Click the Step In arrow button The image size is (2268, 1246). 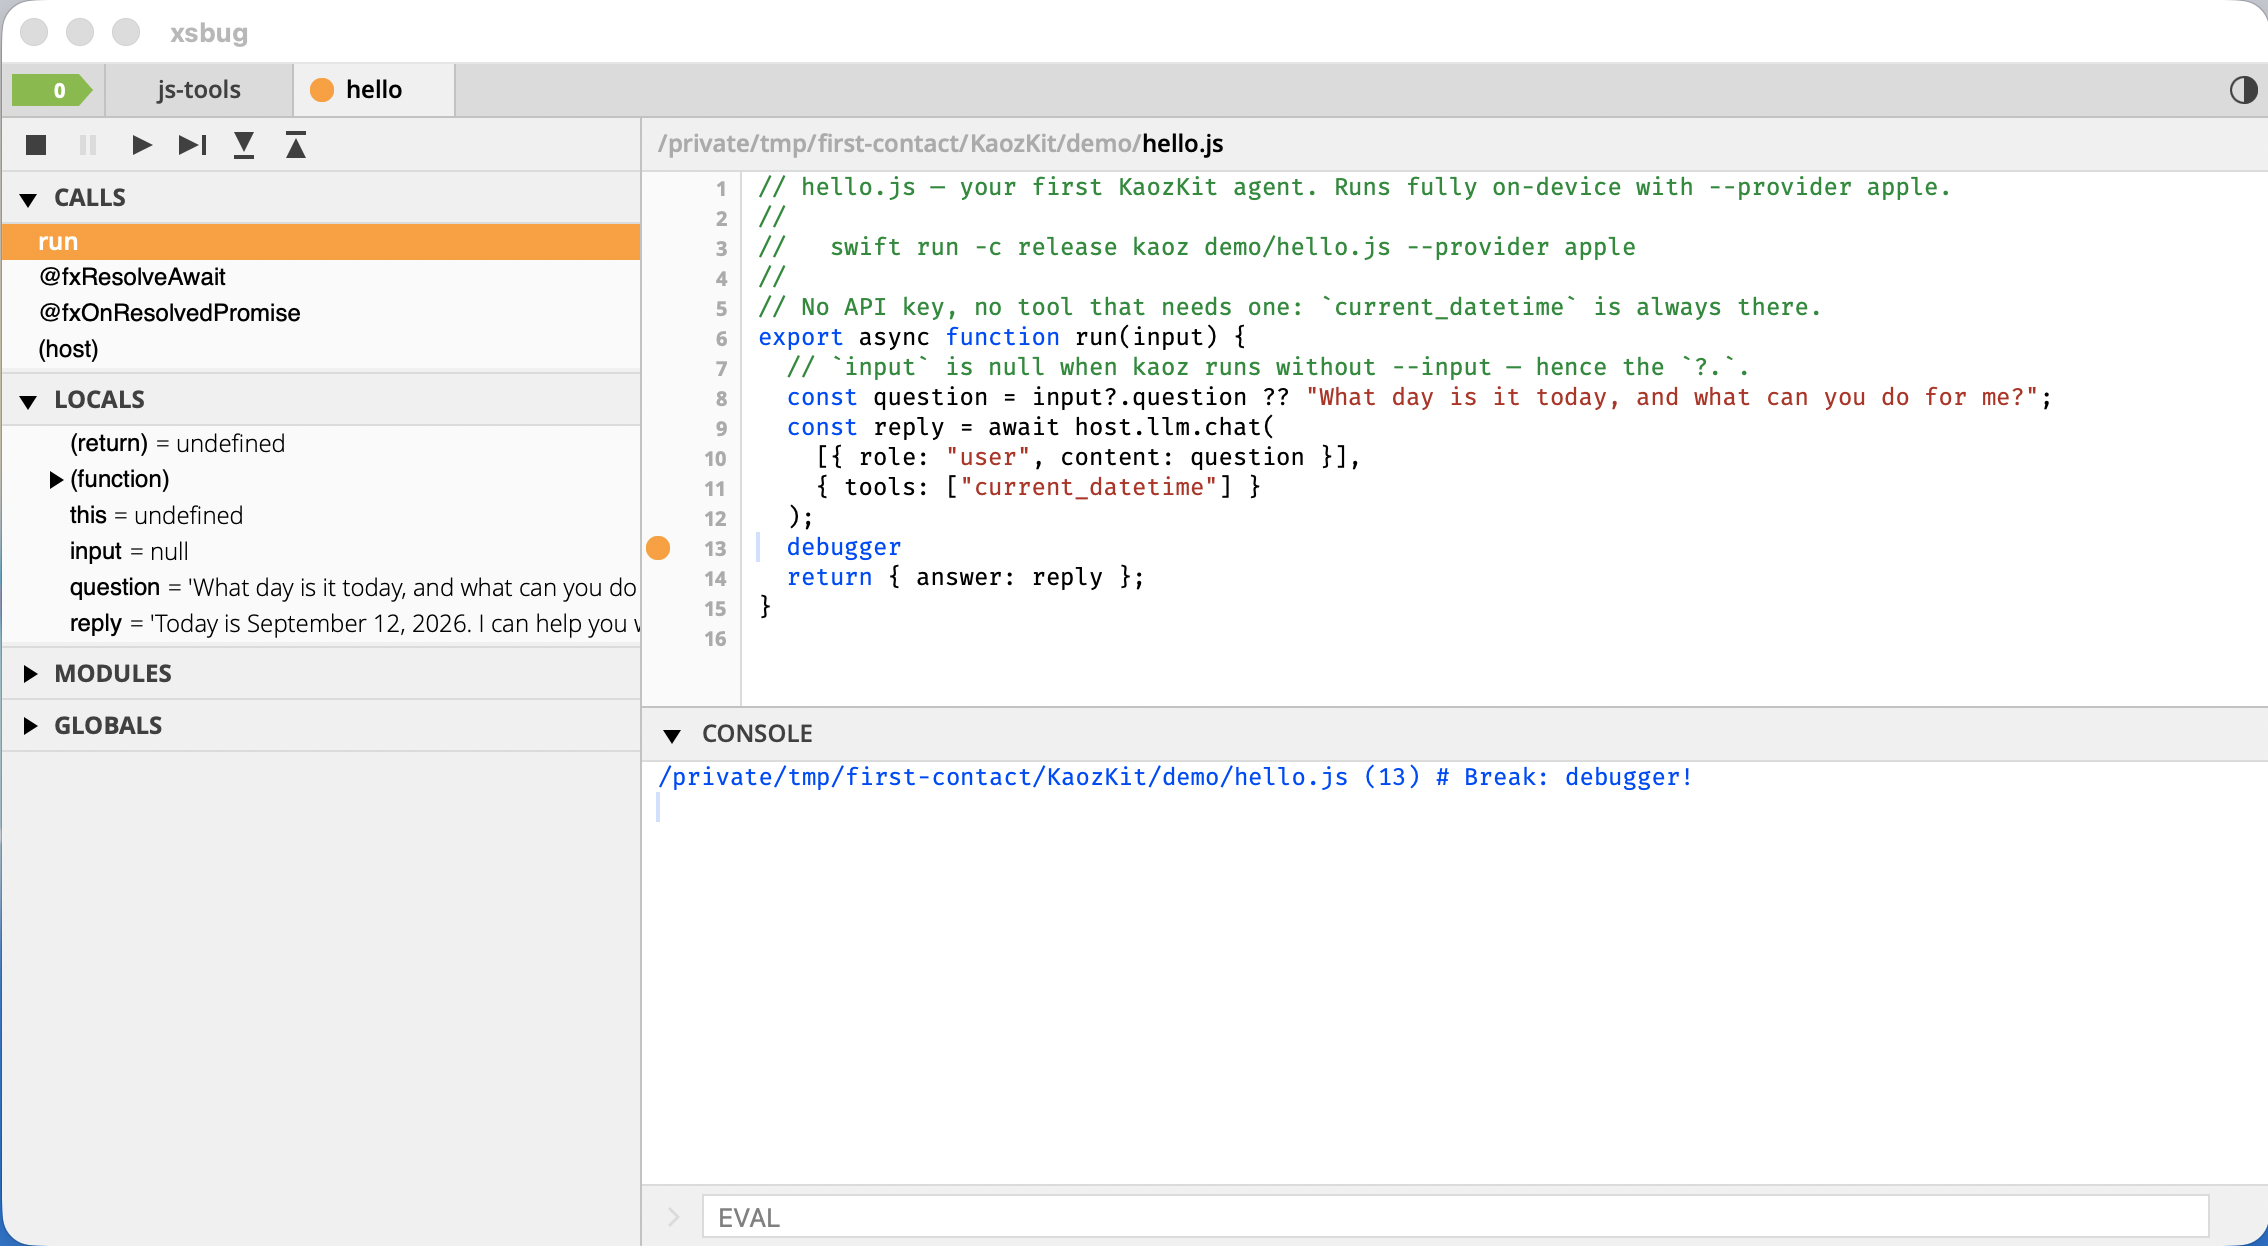click(x=244, y=145)
